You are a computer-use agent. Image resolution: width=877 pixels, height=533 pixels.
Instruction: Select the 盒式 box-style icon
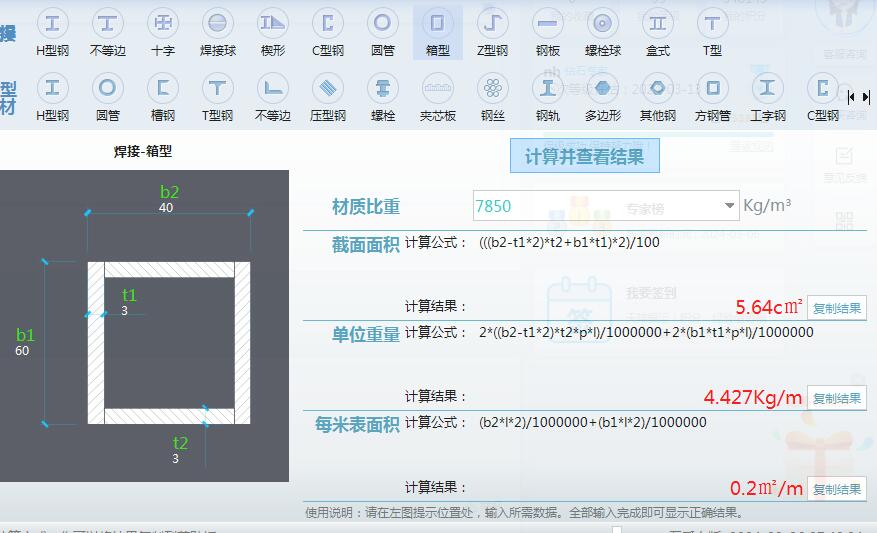657,32
